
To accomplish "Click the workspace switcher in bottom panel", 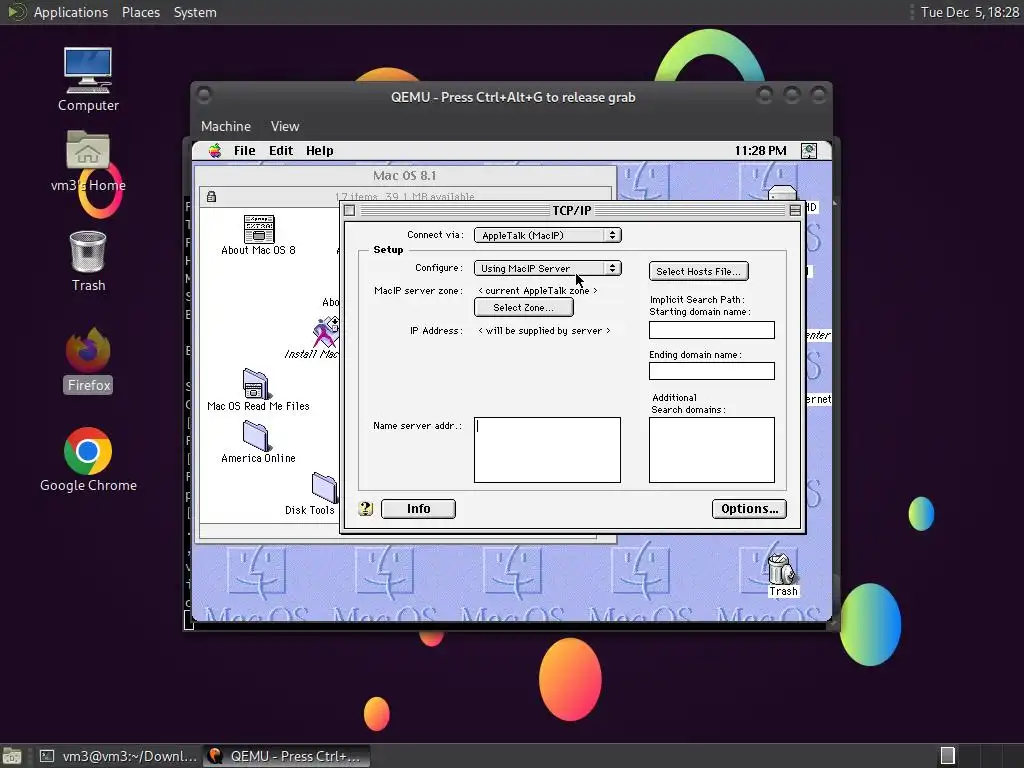I will pos(948,756).
